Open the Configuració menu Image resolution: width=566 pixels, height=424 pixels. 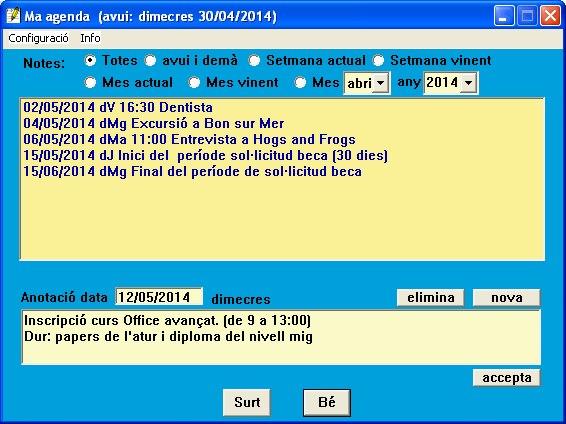(38, 38)
